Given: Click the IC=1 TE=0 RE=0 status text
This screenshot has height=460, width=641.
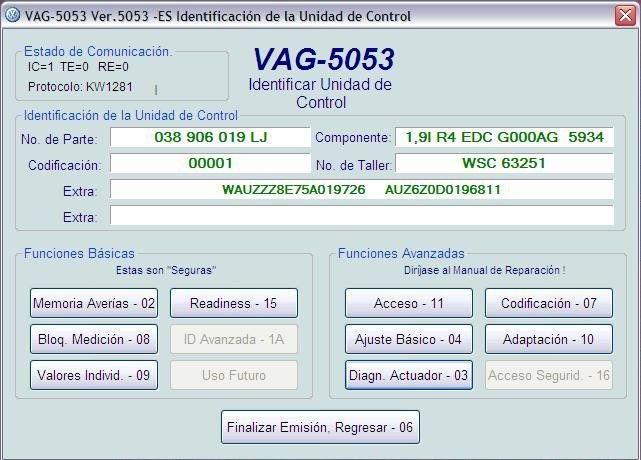Looking at the screenshot, I should click(78, 67).
